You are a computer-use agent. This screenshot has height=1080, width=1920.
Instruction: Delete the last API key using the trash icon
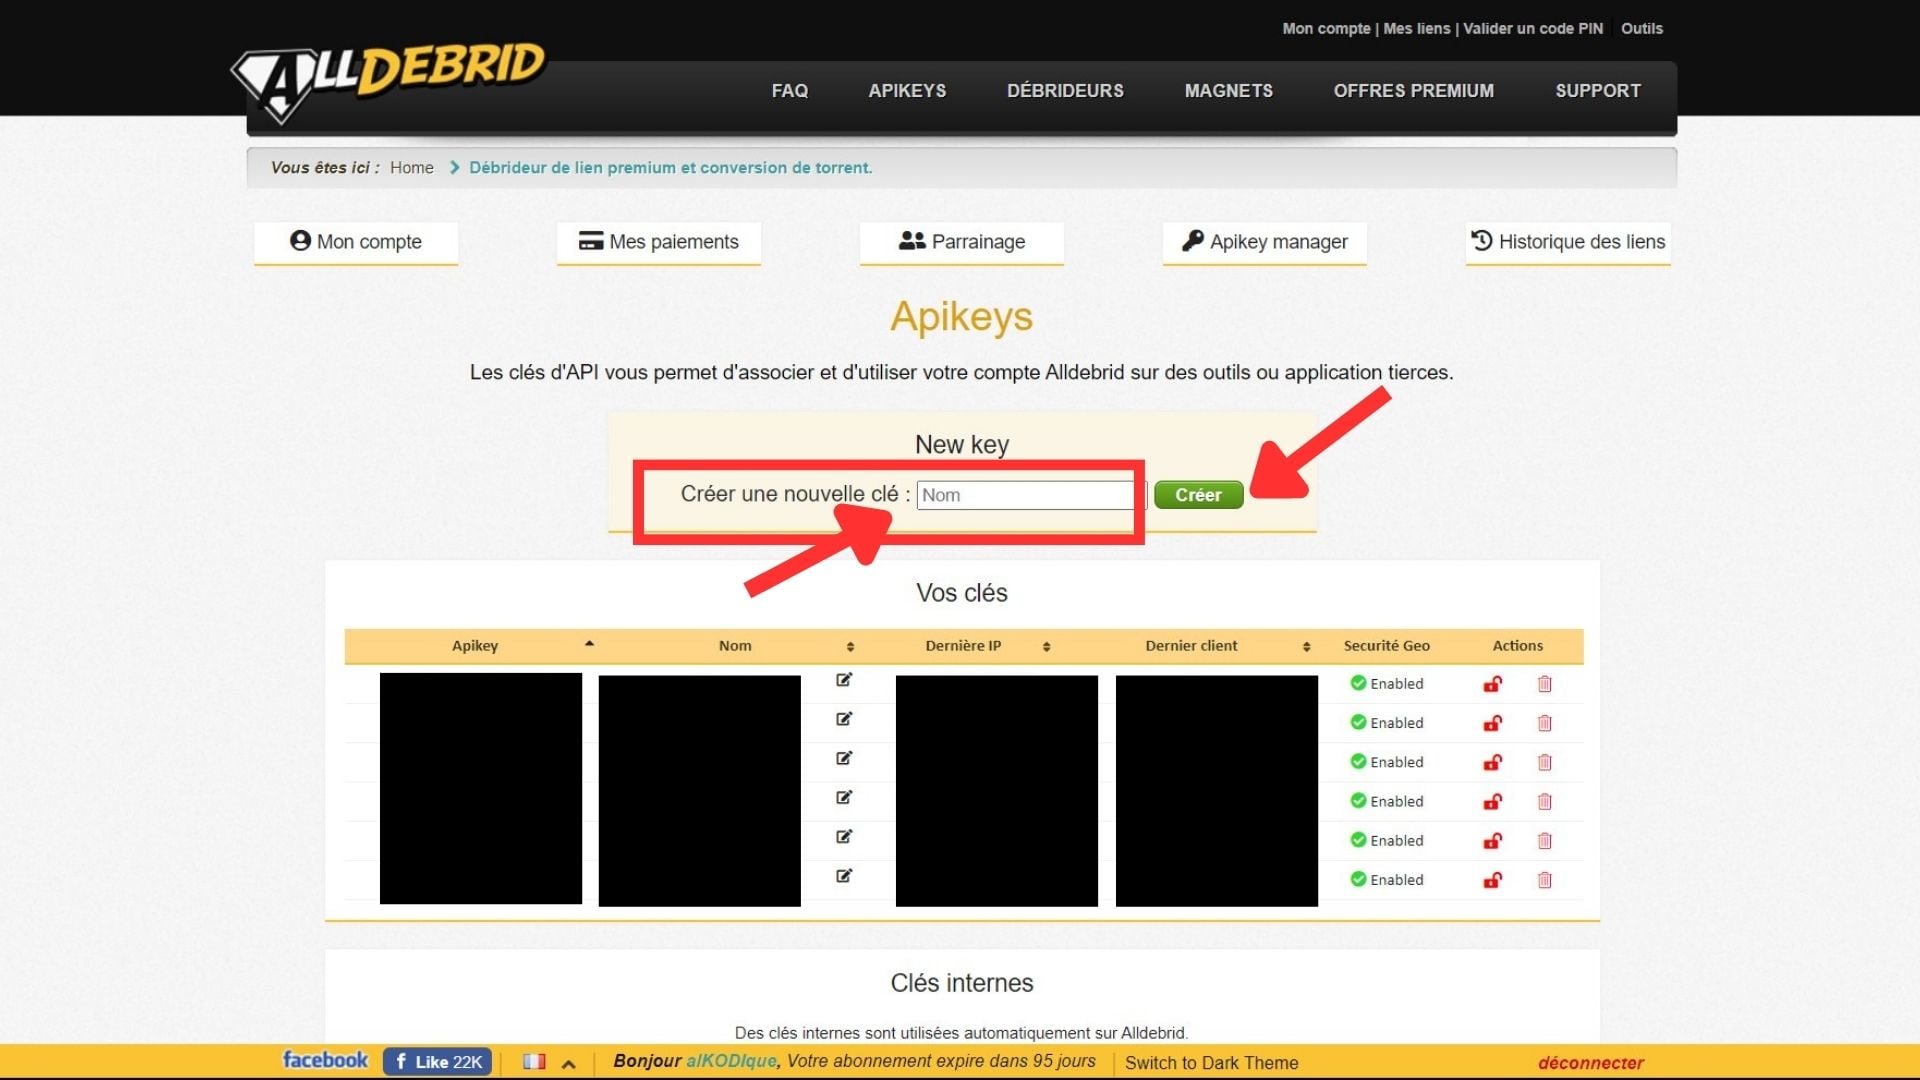pyautogui.click(x=1545, y=880)
